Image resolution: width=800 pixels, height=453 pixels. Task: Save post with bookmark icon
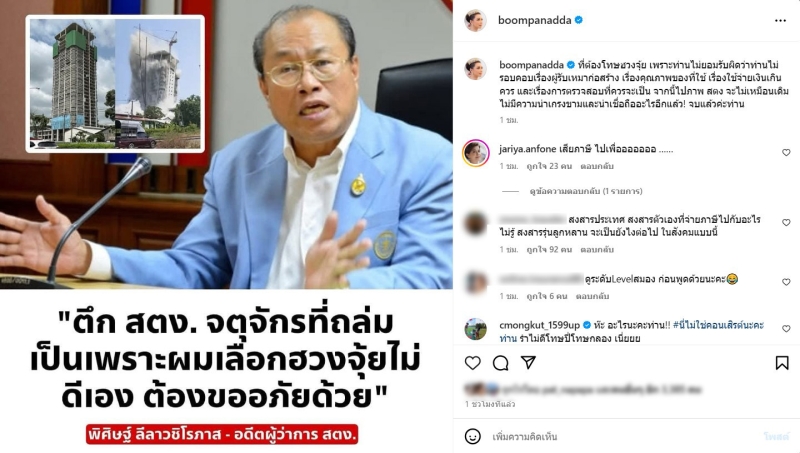pyautogui.click(x=782, y=363)
